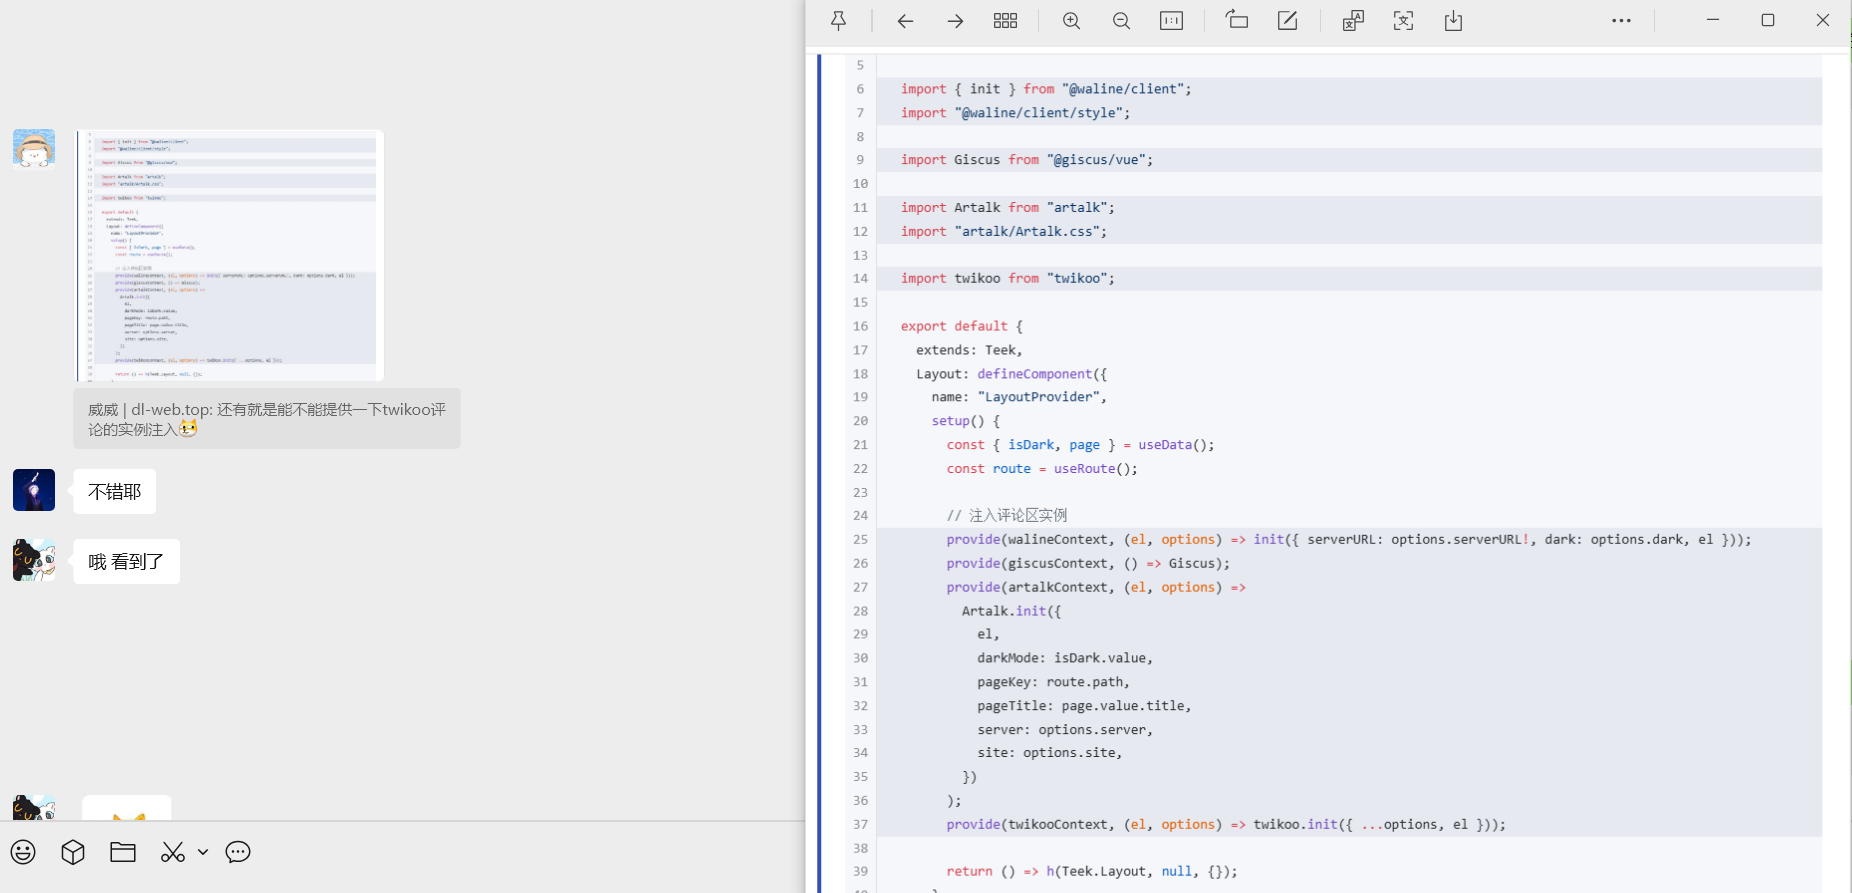
Task: Open the chat history speech bubble
Action: 238,852
